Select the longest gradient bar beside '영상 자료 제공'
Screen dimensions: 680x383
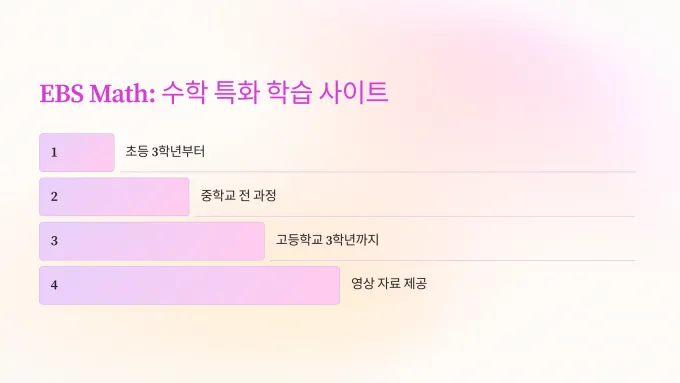click(190, 285)
